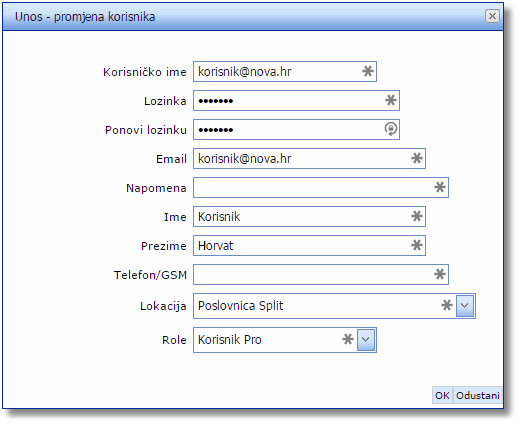Image resolution: width=518 pixels, height=423 pixels.
Task: Click the lock icon in Ponovi lozinku field
Action: point(391,129)
